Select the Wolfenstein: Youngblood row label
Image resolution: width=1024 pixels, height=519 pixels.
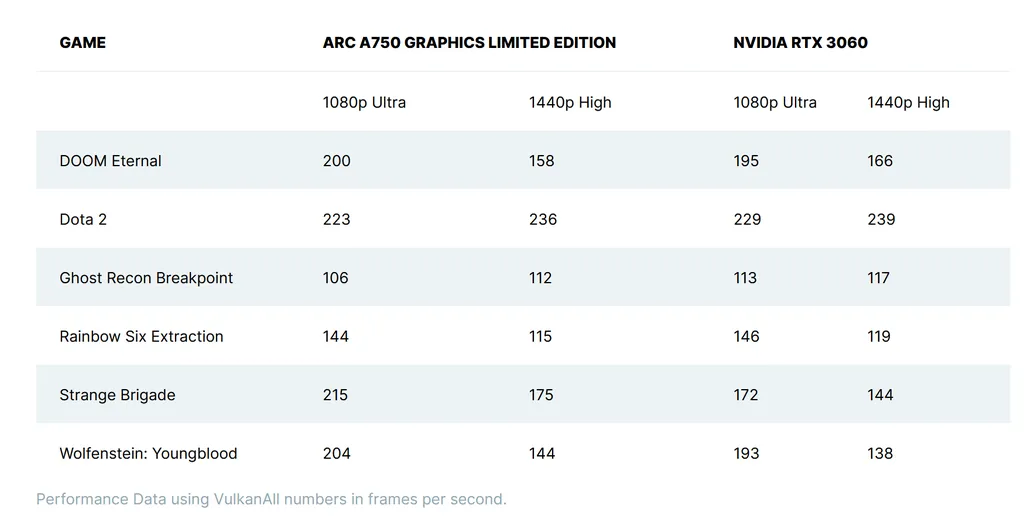point(148,454)
